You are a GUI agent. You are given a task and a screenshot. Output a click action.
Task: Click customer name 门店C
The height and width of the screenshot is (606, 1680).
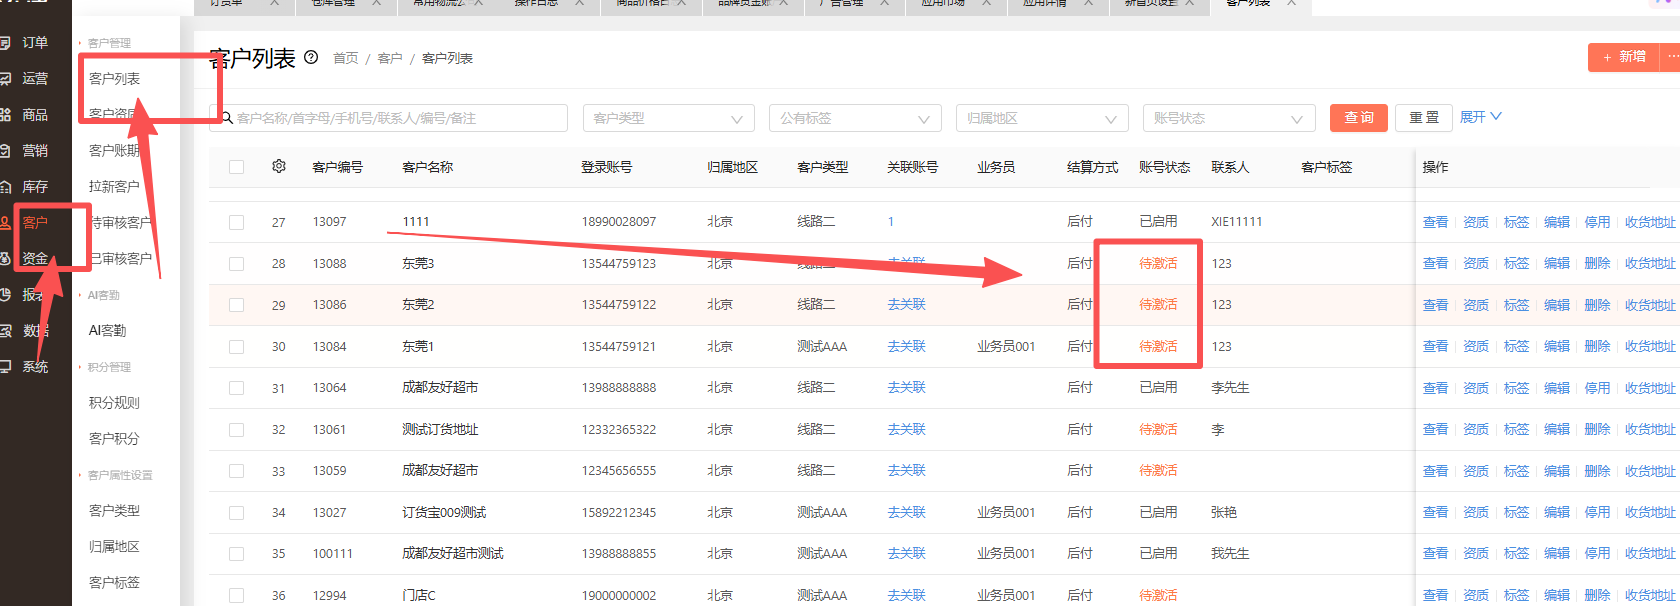(419, 595)
